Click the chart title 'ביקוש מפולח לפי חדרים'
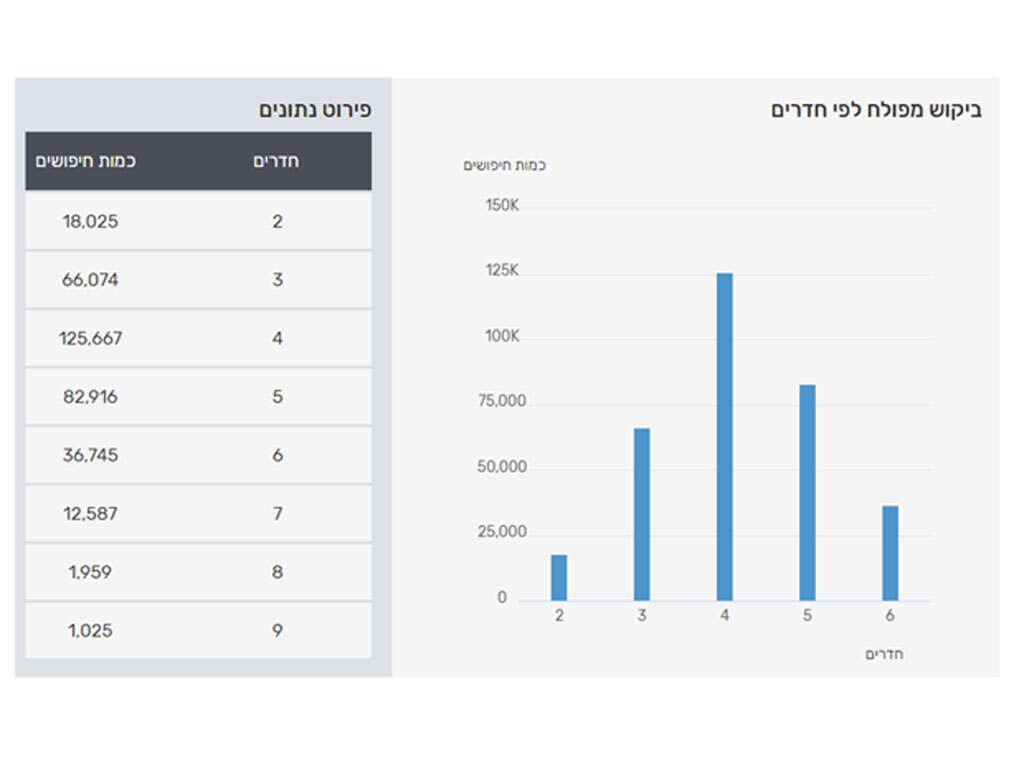This screenshot has height=768, width=1024. 876,110
